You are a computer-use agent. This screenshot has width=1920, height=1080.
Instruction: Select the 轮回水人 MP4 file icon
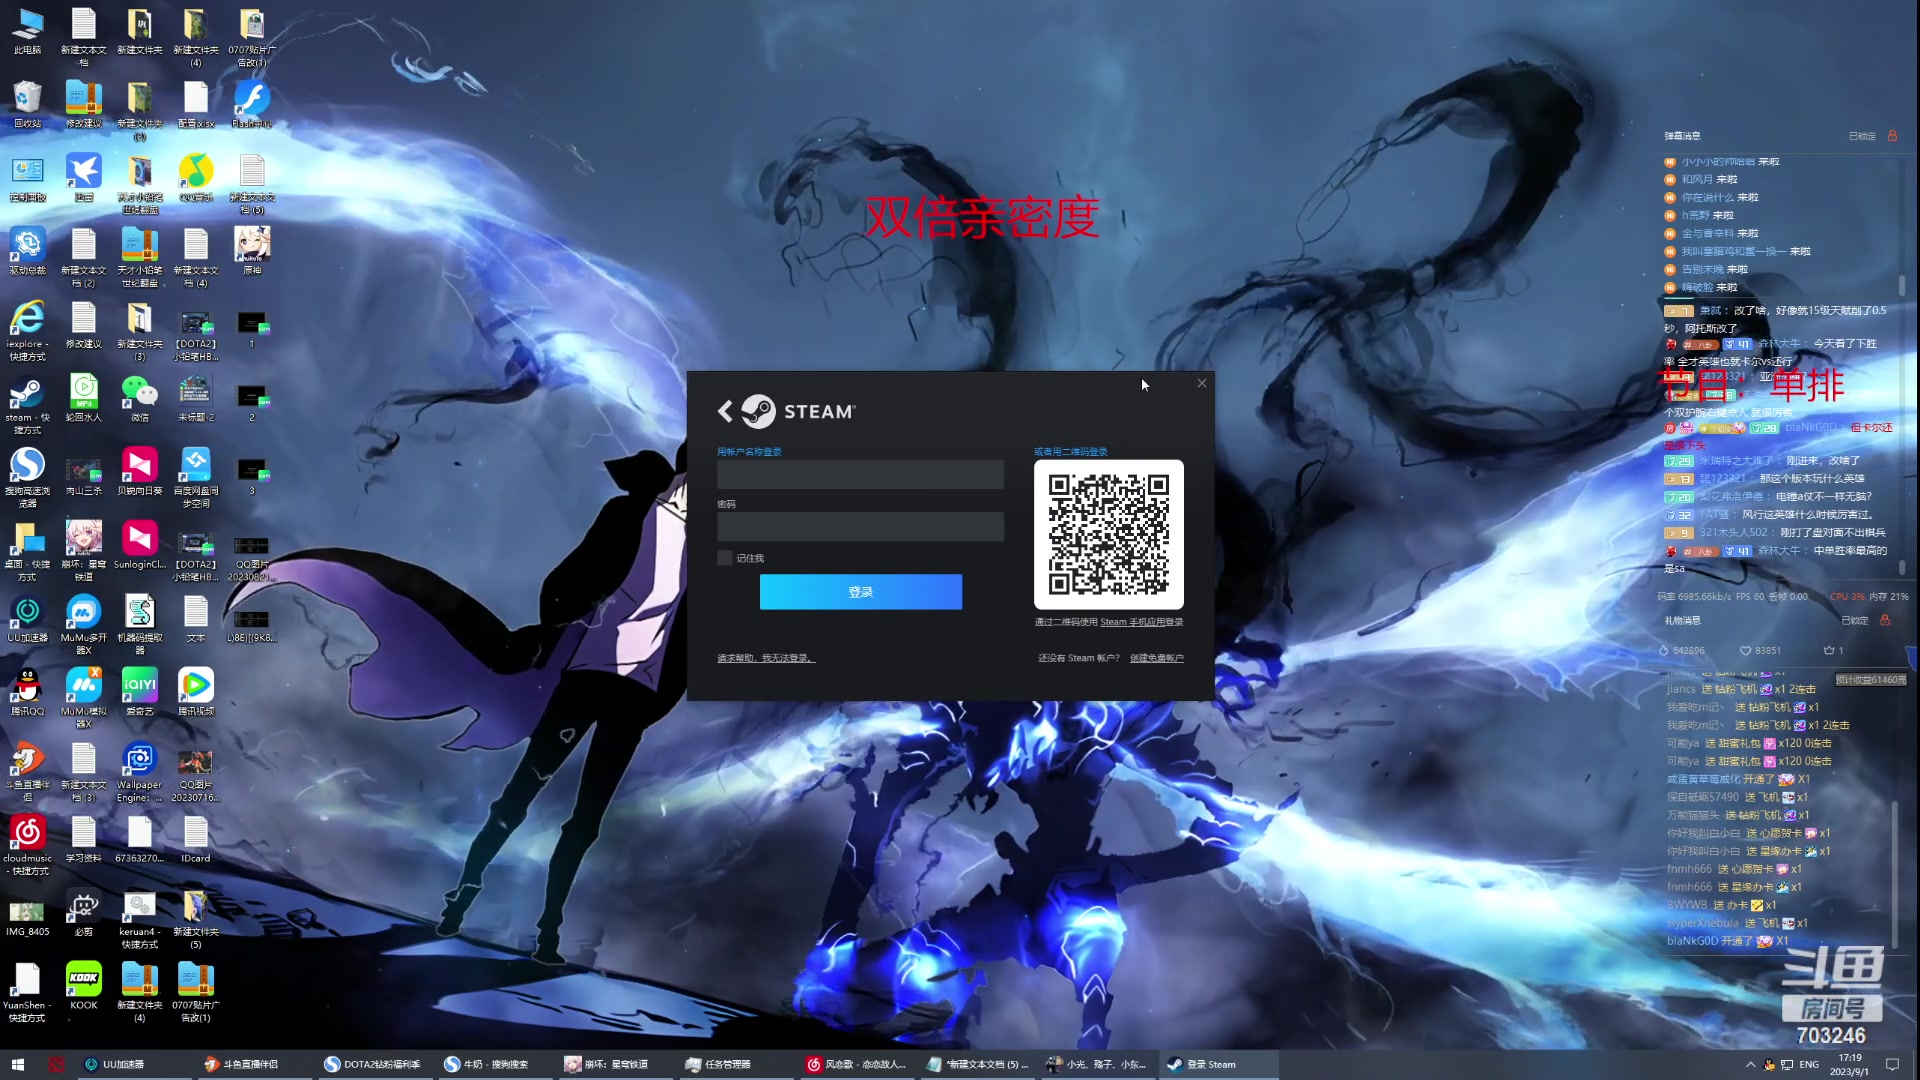point(84,399)
